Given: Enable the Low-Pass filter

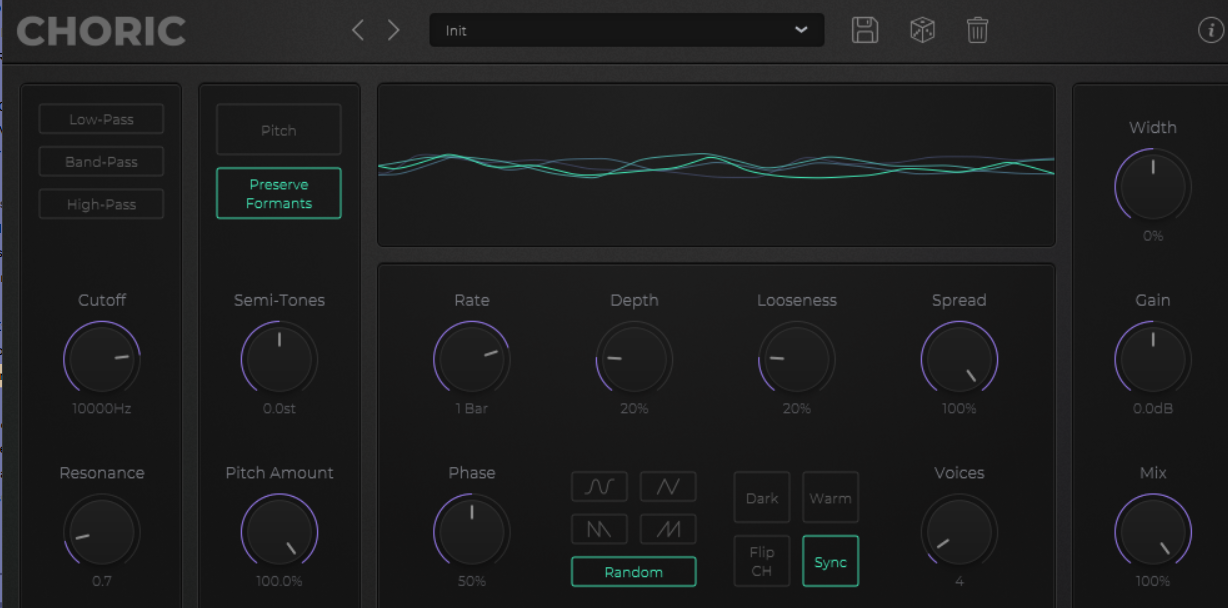Looking at the screenshot, I should (101, 119).
